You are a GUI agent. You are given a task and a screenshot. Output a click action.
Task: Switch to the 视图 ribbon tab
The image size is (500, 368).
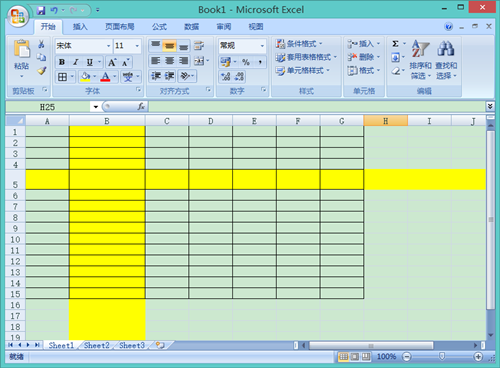pos(256,27)
